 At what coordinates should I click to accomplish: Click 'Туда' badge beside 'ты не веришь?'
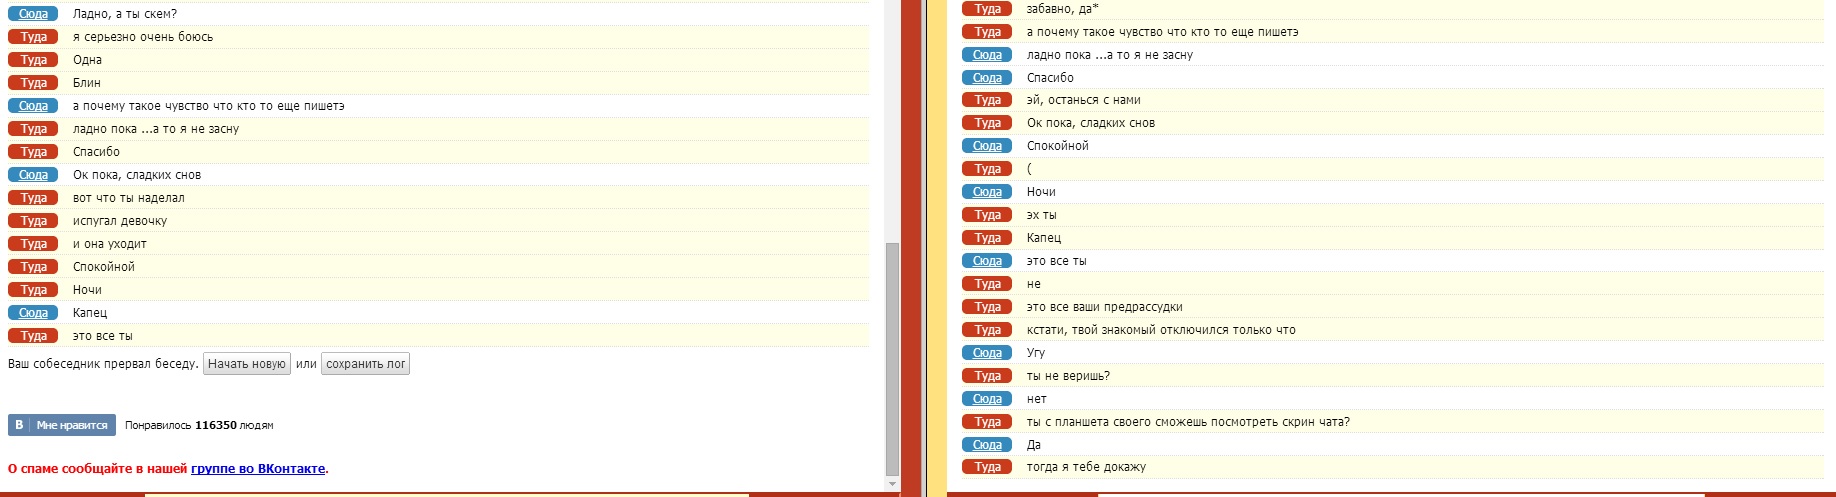tap(987, 376)
